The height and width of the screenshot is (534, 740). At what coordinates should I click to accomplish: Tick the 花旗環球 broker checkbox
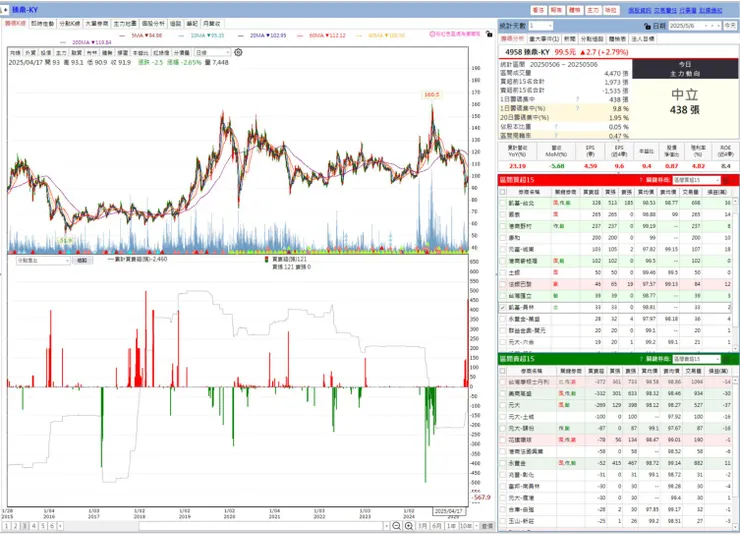pyautogui.click(x=503, y=440)
